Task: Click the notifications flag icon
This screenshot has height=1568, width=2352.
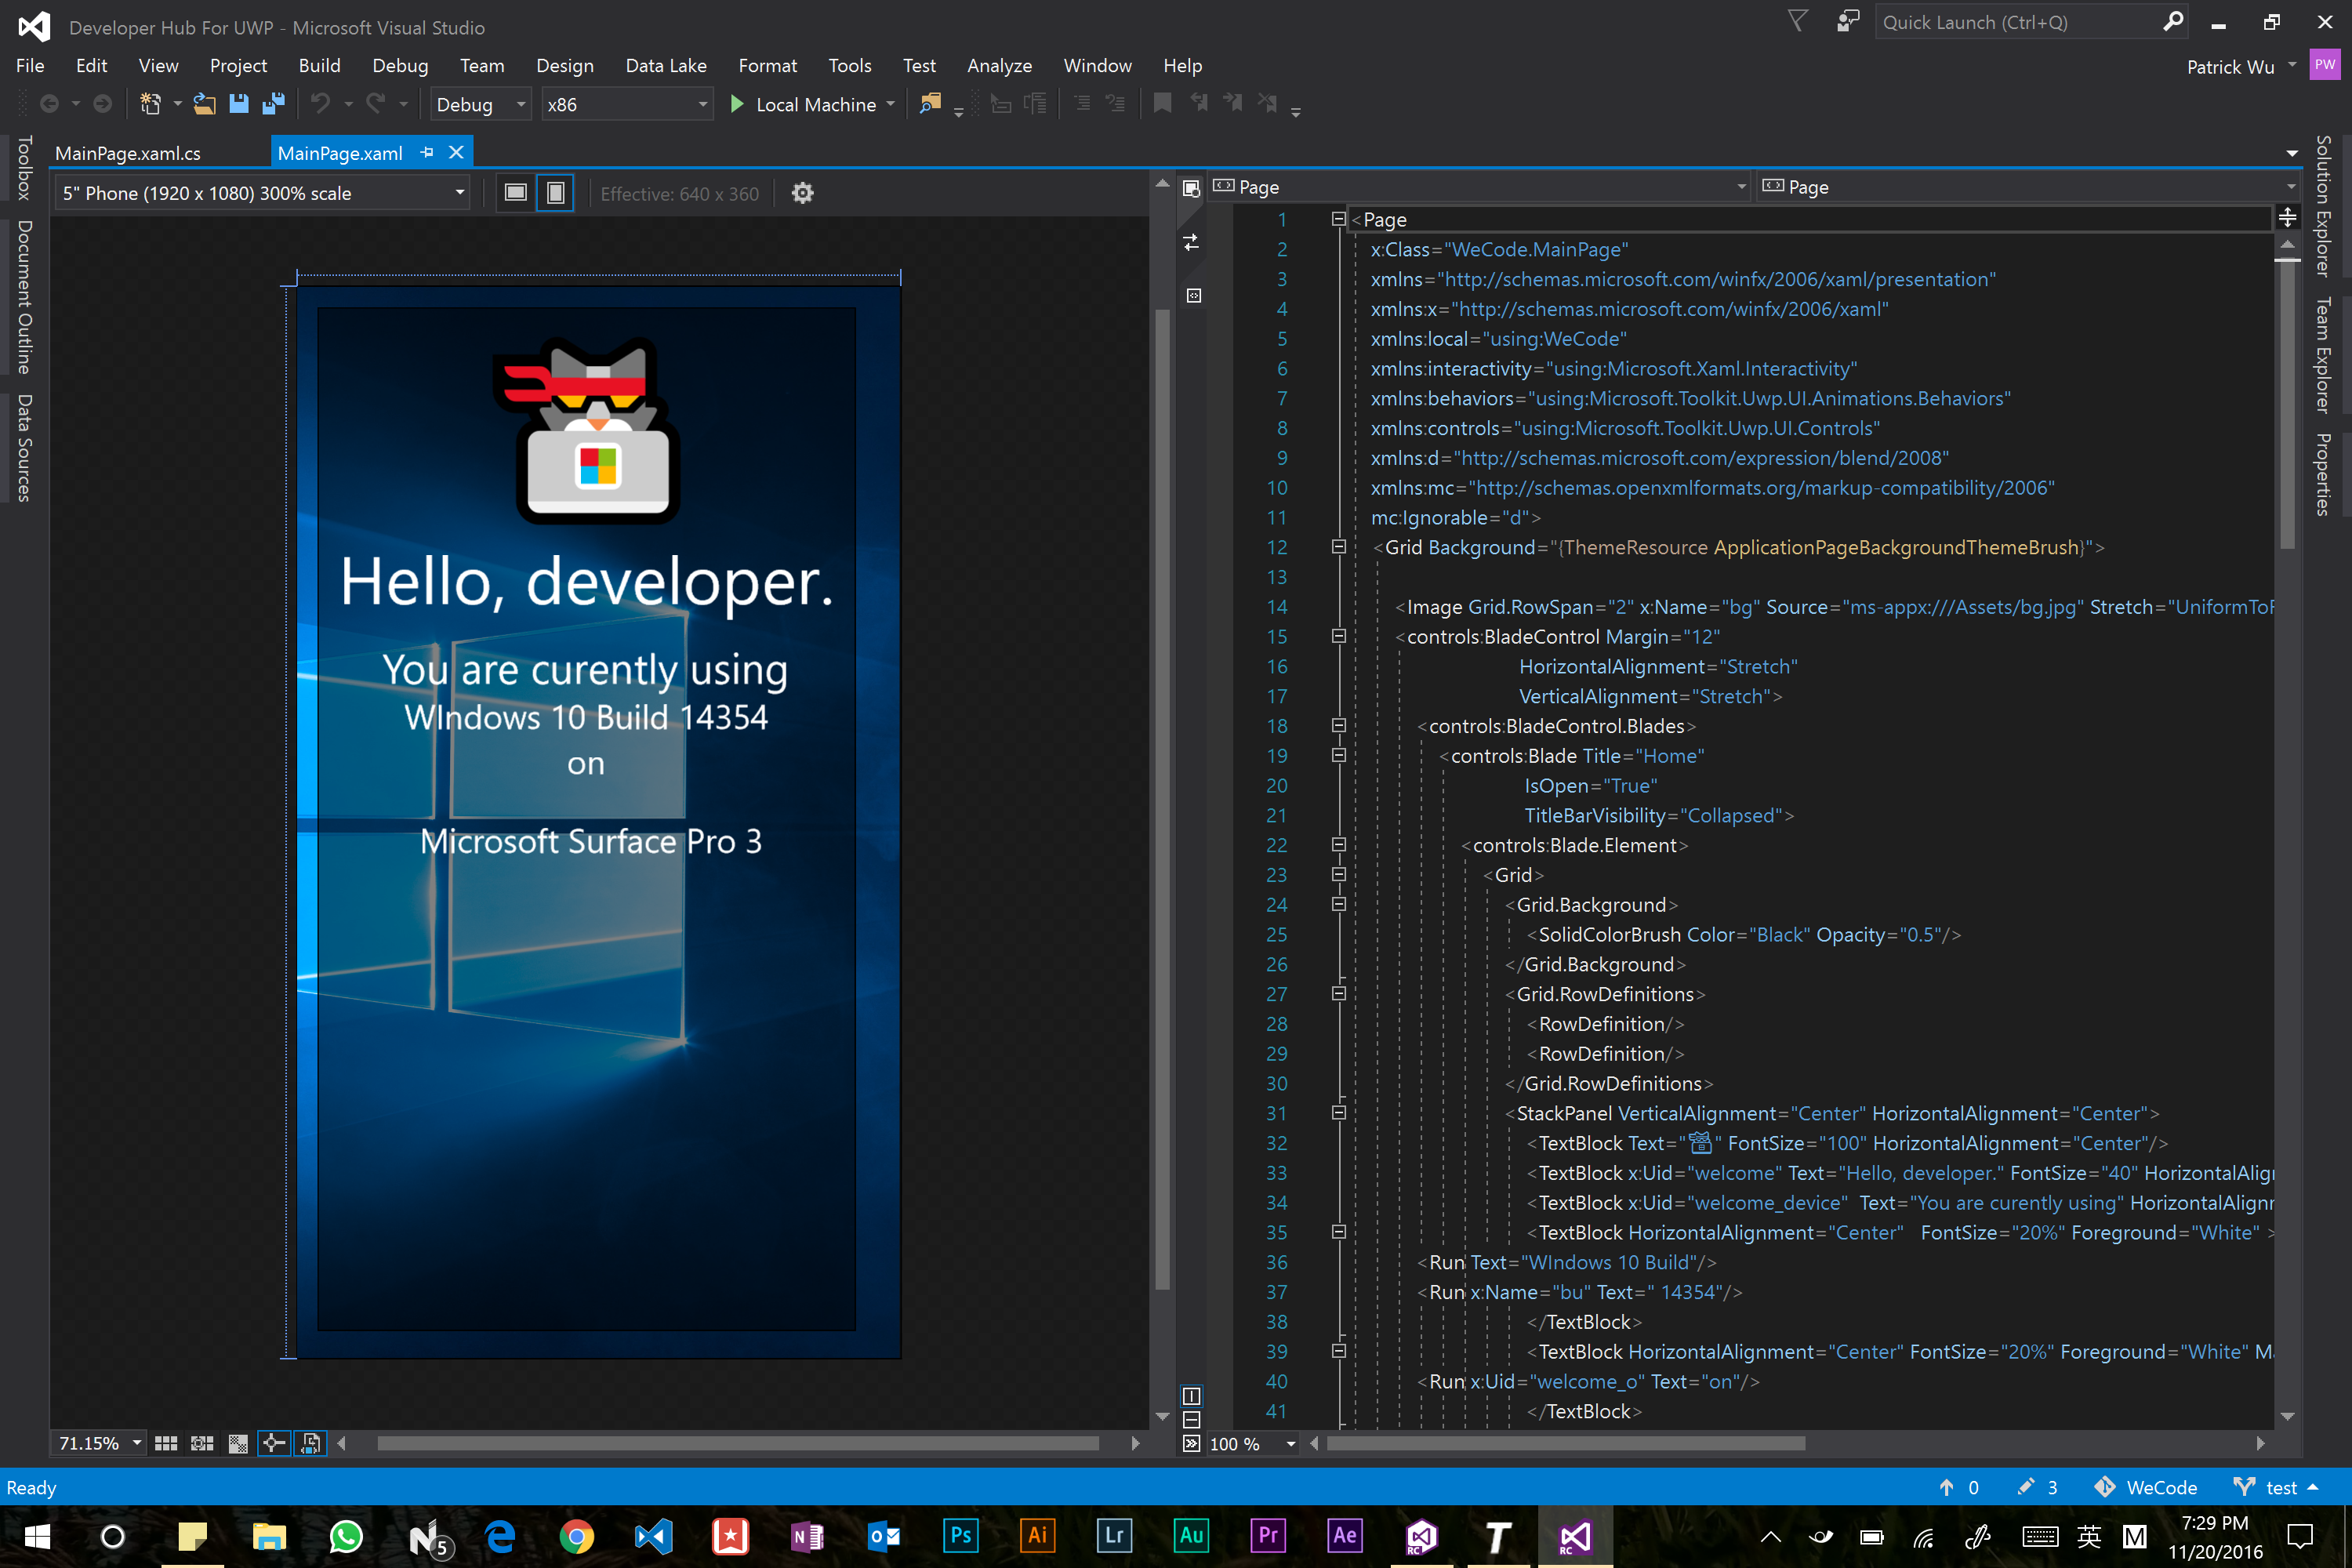Action: click(x=1797, y=22)
